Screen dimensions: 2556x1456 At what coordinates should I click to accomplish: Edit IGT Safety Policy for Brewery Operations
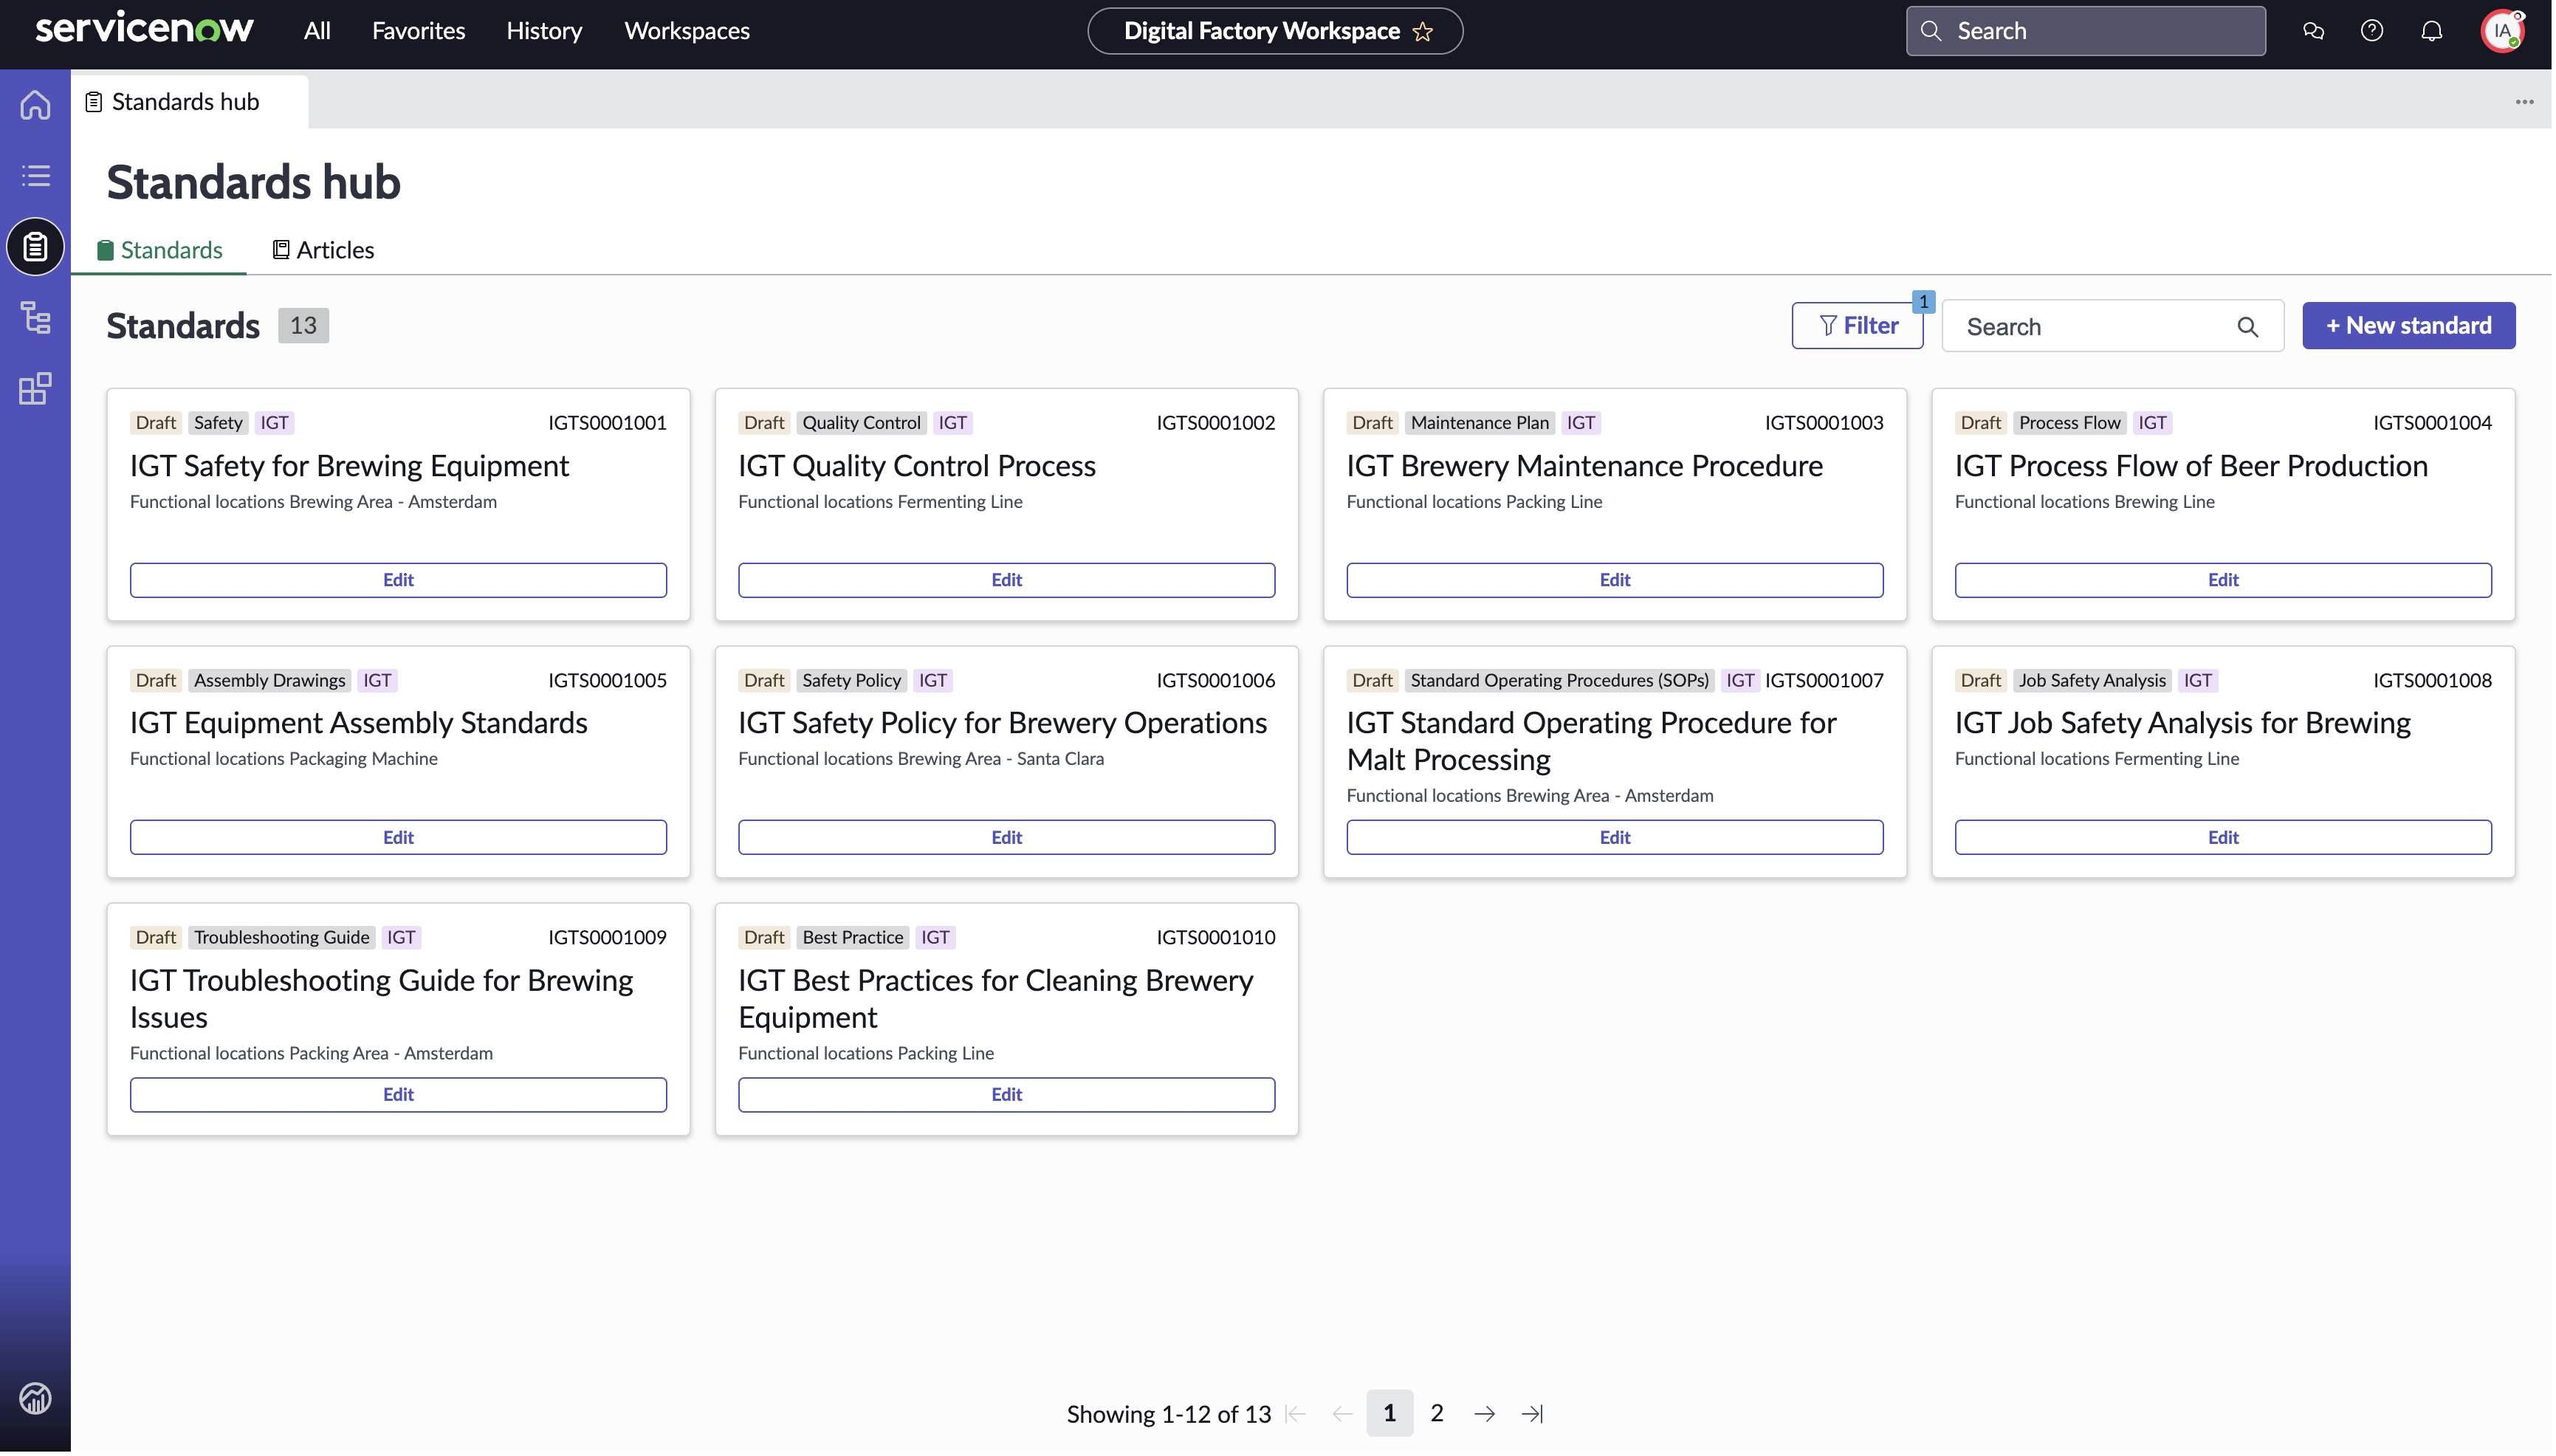1006,838
